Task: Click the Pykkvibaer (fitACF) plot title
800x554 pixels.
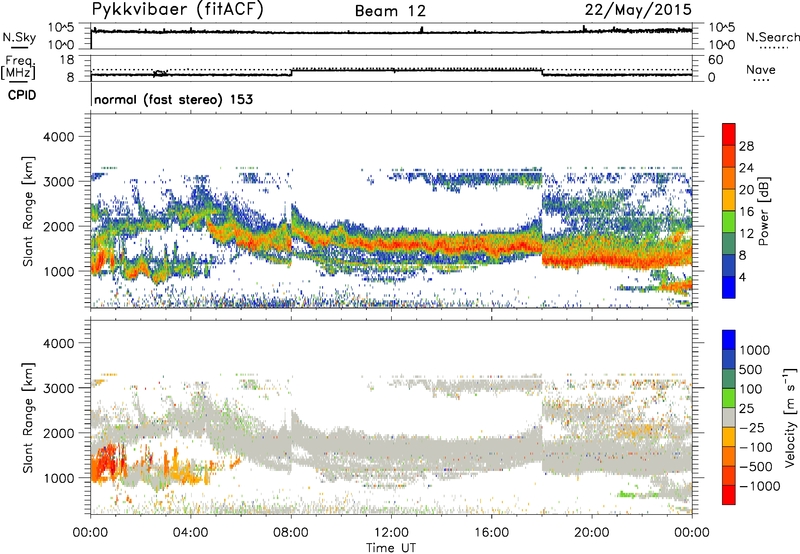Action: 177,10
